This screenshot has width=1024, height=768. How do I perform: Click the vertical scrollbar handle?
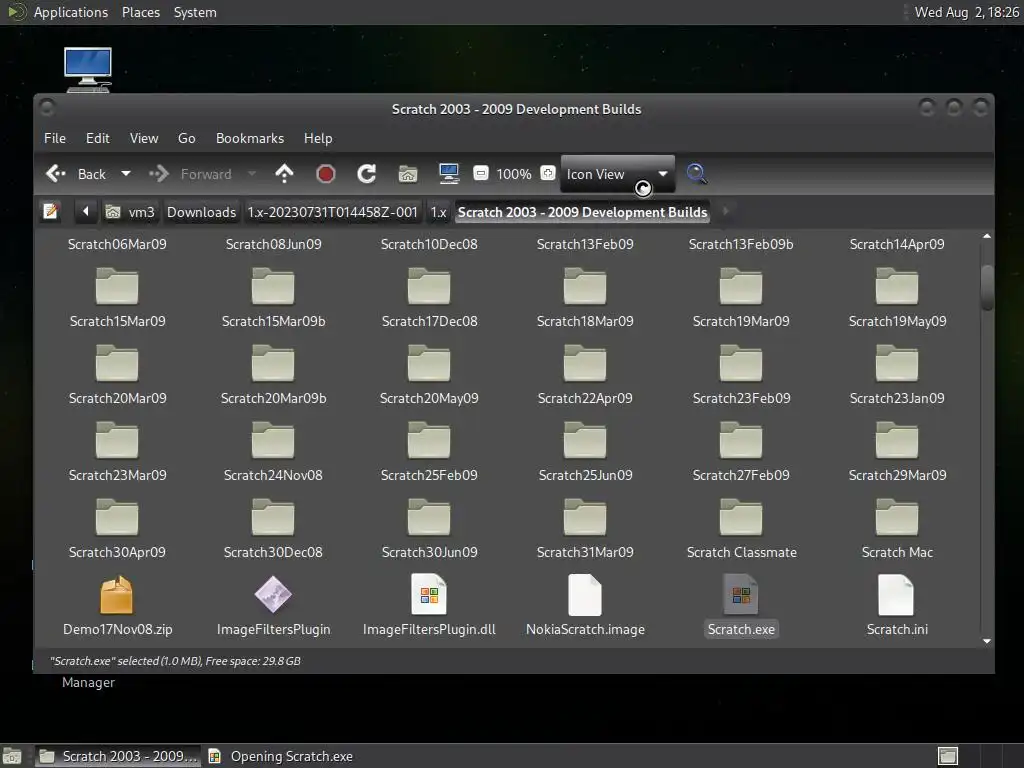click(987, 287)
